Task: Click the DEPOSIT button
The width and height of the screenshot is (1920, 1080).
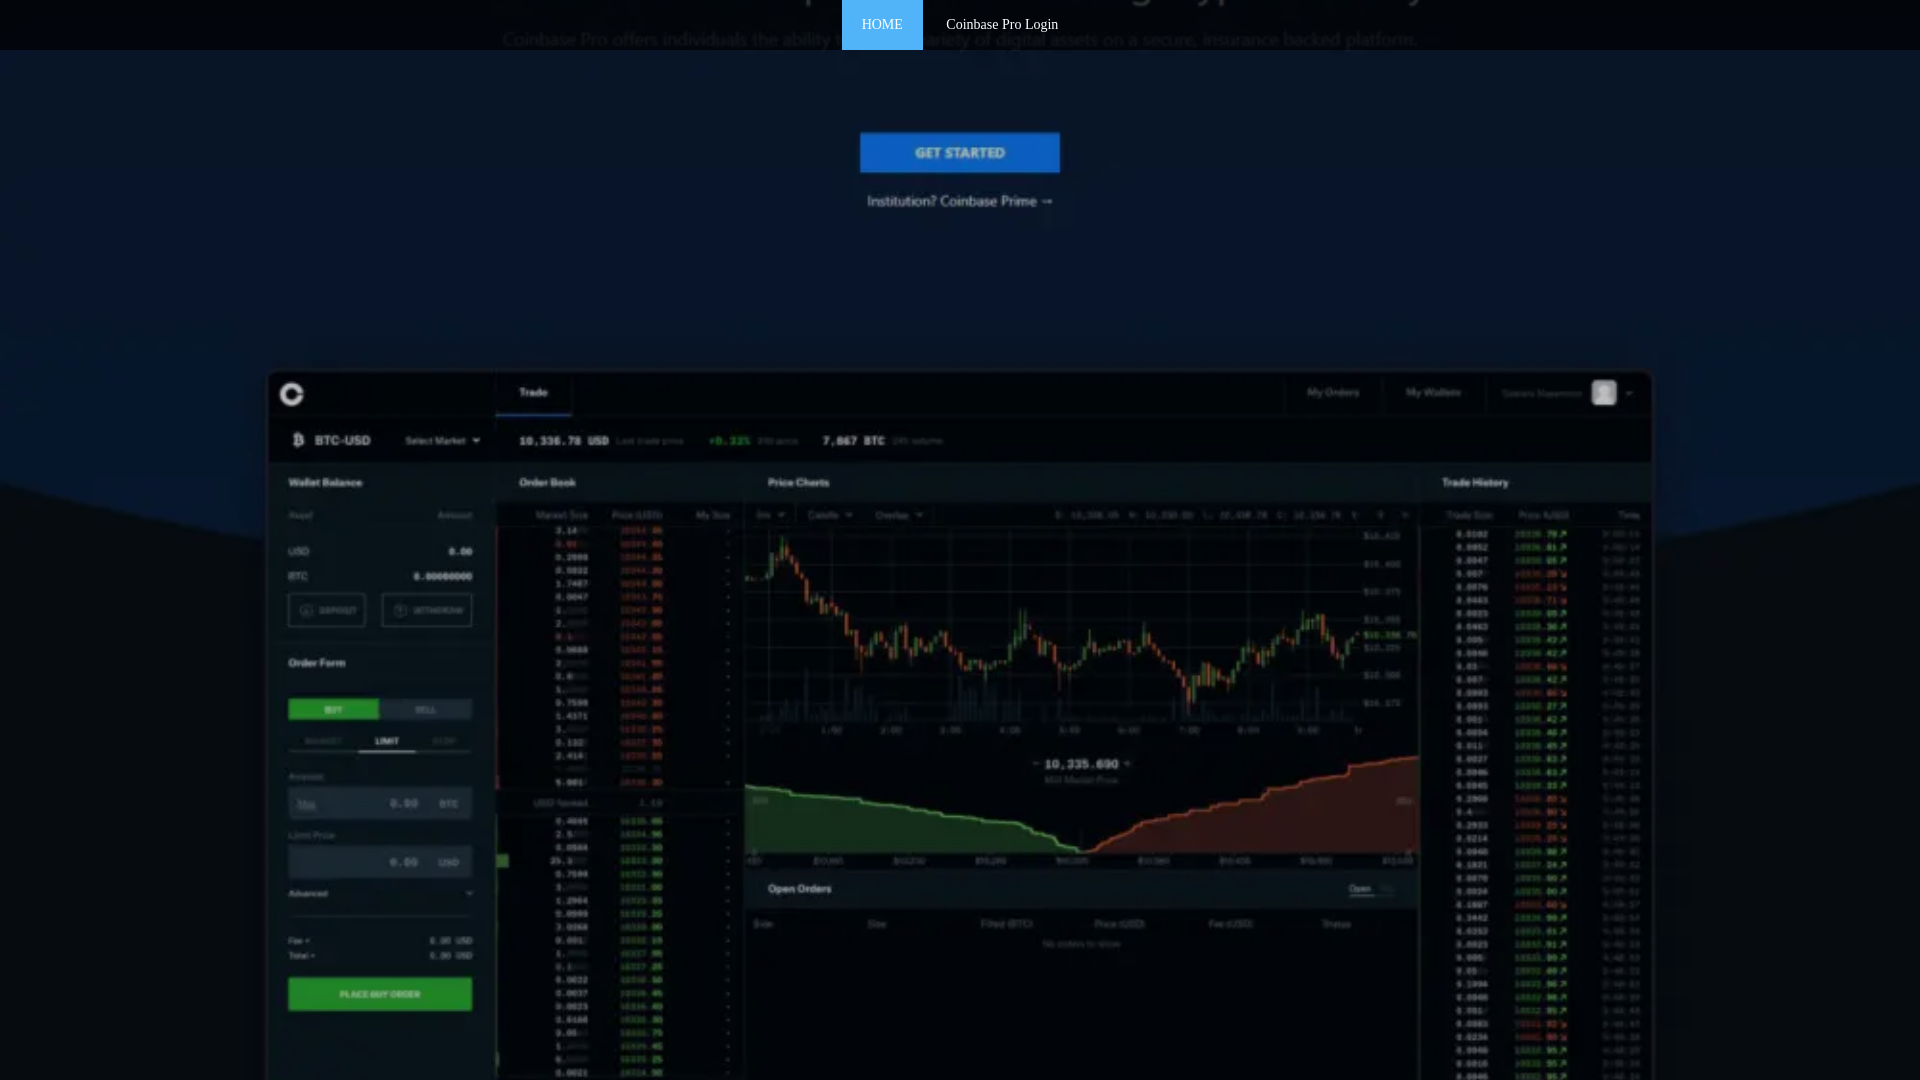Action: (x=326, y=610)
